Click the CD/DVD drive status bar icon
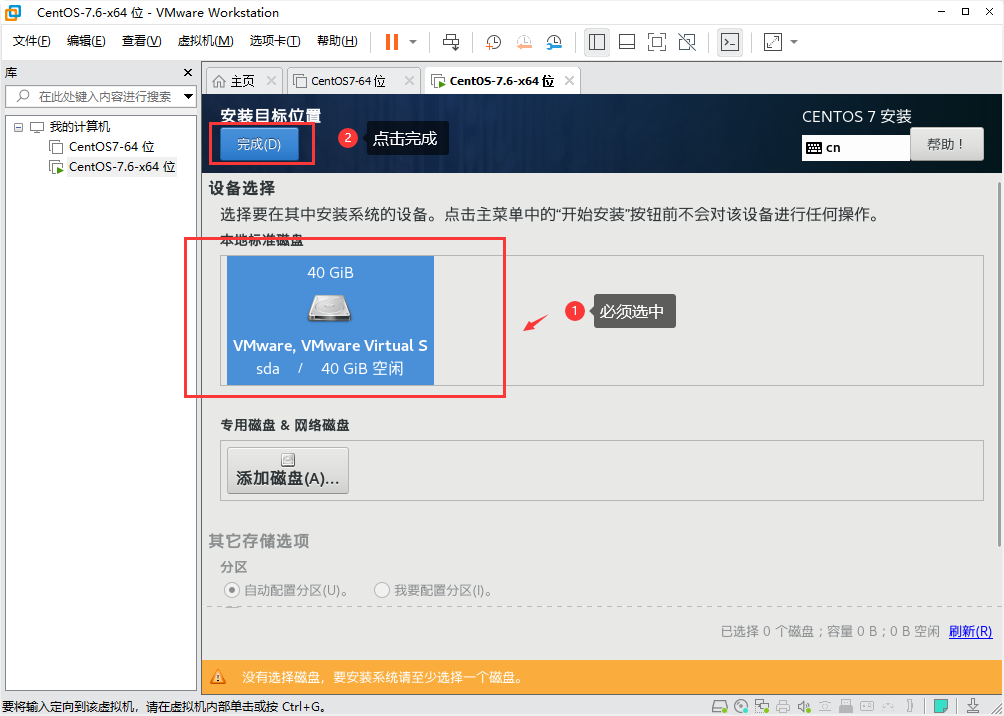 pyautogui.click(x=741, y=706)
